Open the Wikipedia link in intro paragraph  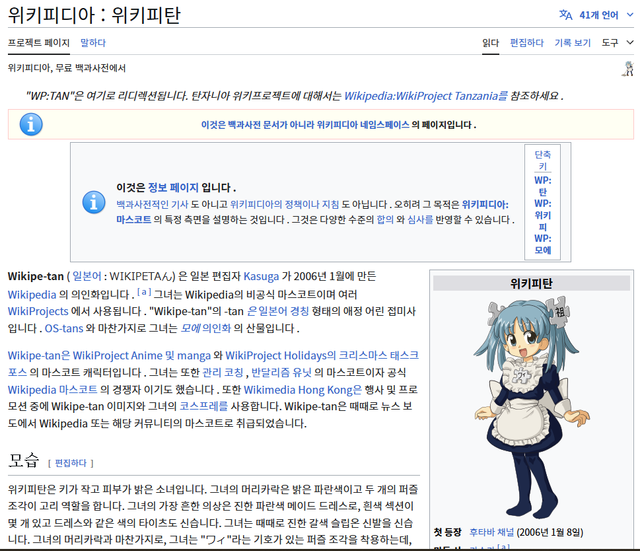pyautogui.click(x=32, y=294)
